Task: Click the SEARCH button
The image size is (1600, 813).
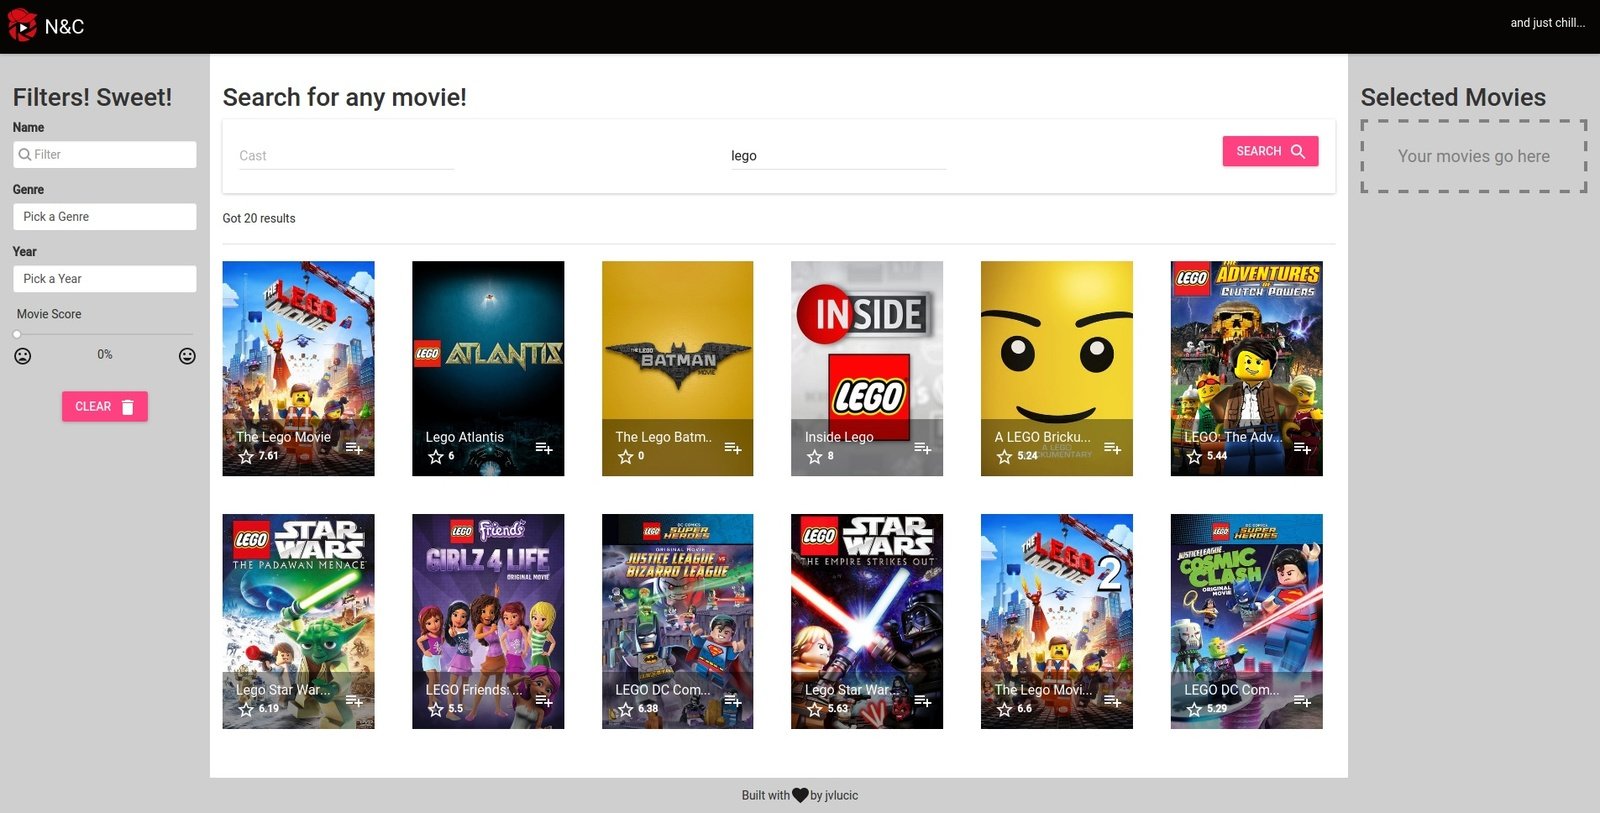Action: 1270,151
